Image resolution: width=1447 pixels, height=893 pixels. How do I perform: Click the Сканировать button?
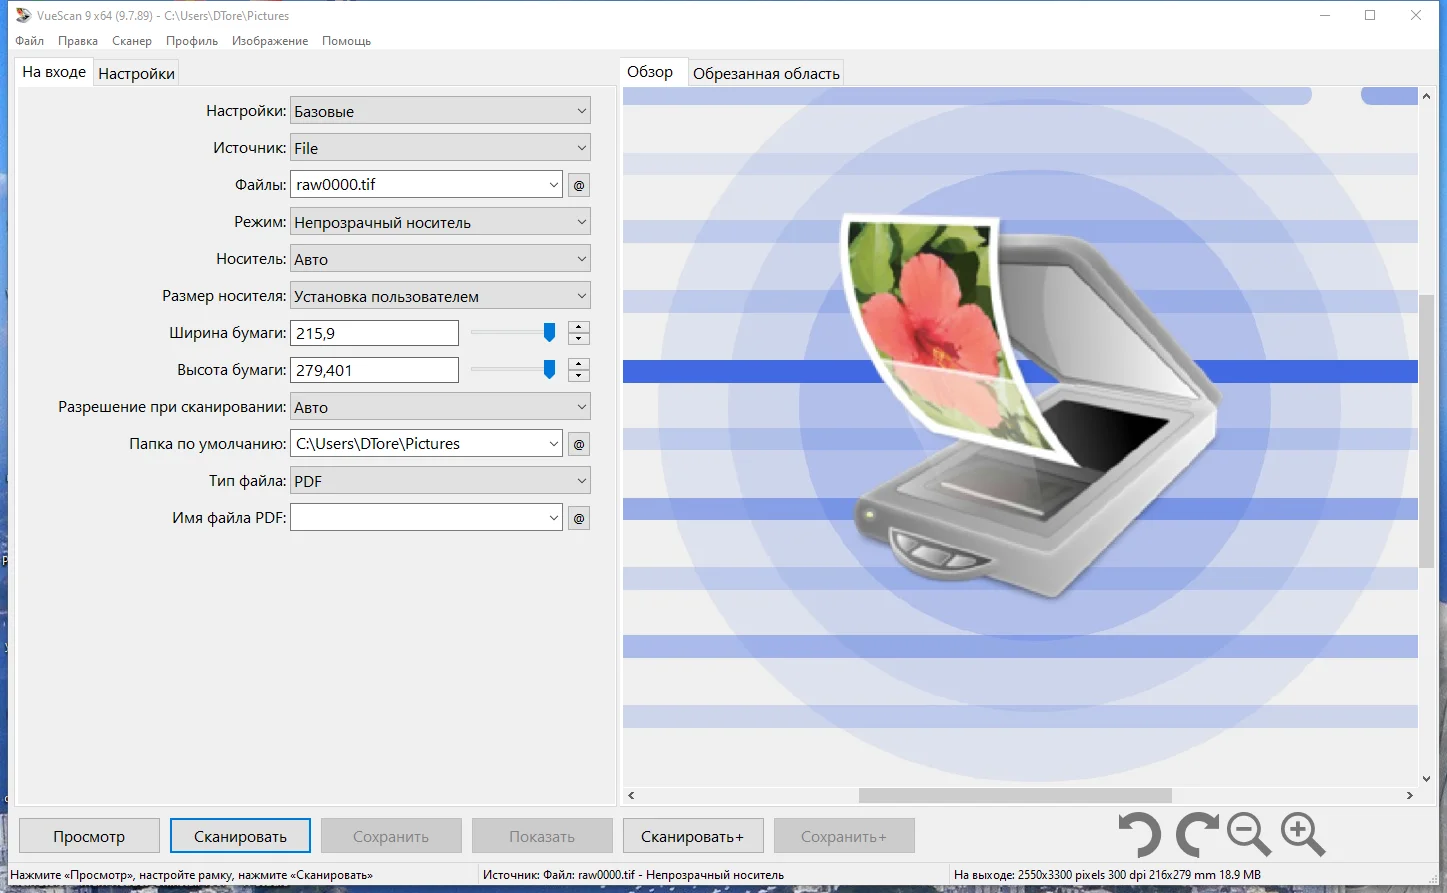pos(240,836)
